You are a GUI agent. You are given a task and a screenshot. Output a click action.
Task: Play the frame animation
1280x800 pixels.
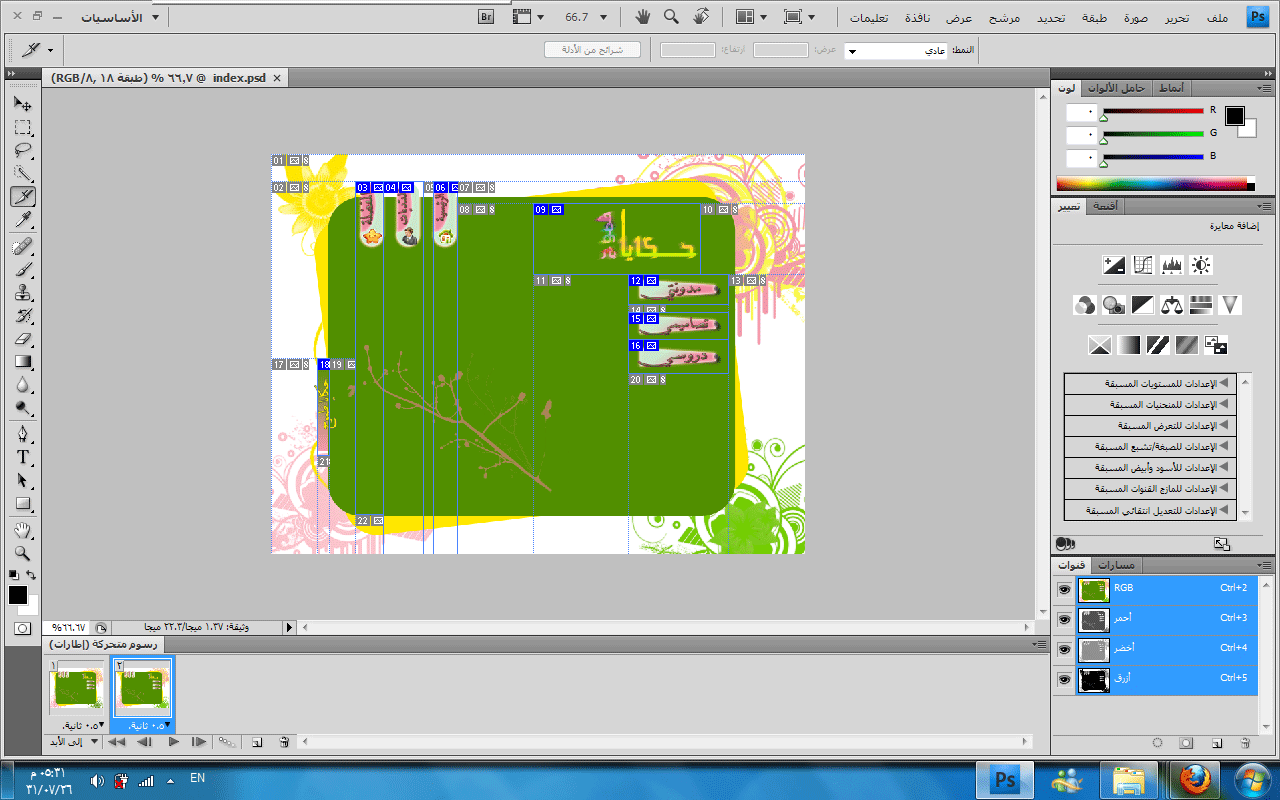pyautogui.click(x=173, y=742)
